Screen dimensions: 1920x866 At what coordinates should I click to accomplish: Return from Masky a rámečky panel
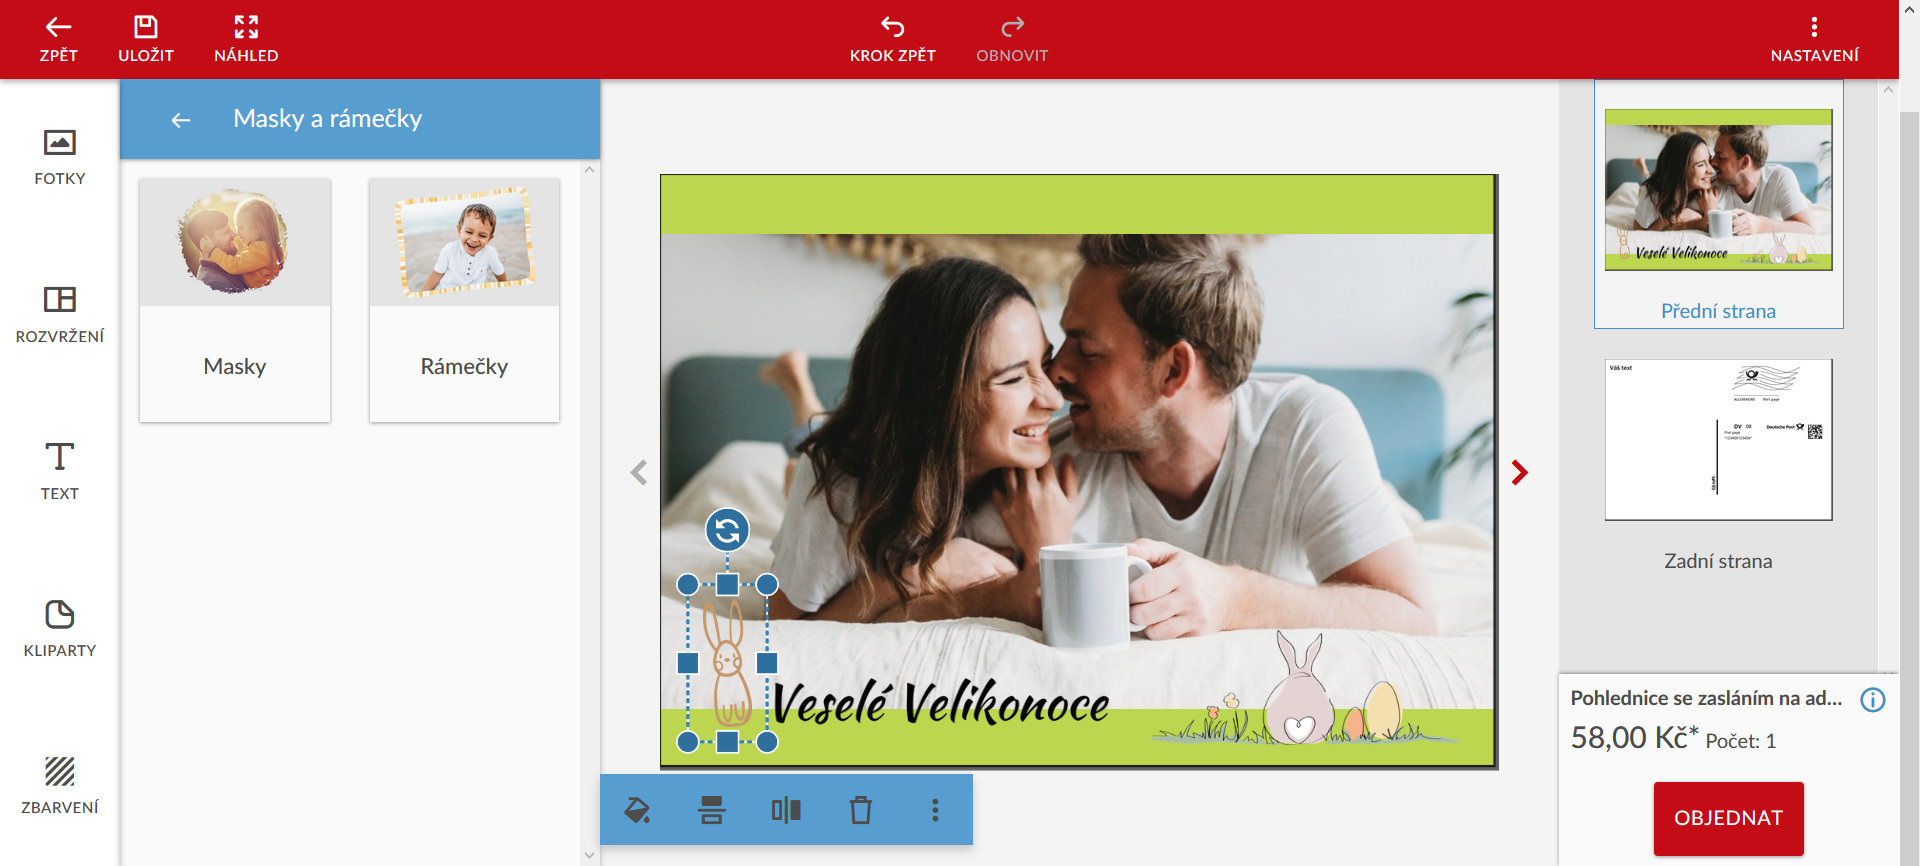(181, 120)
